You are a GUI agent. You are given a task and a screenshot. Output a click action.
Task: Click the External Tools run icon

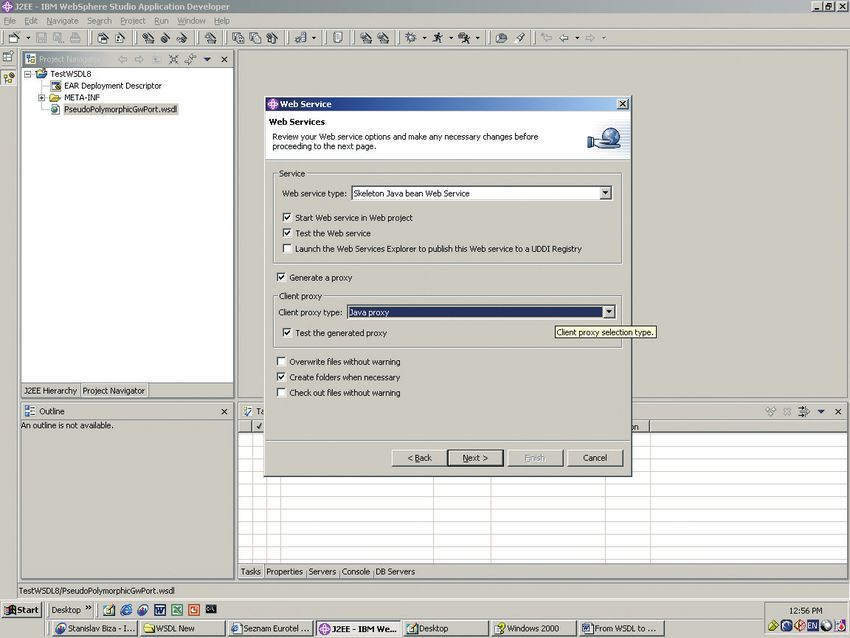464,37
